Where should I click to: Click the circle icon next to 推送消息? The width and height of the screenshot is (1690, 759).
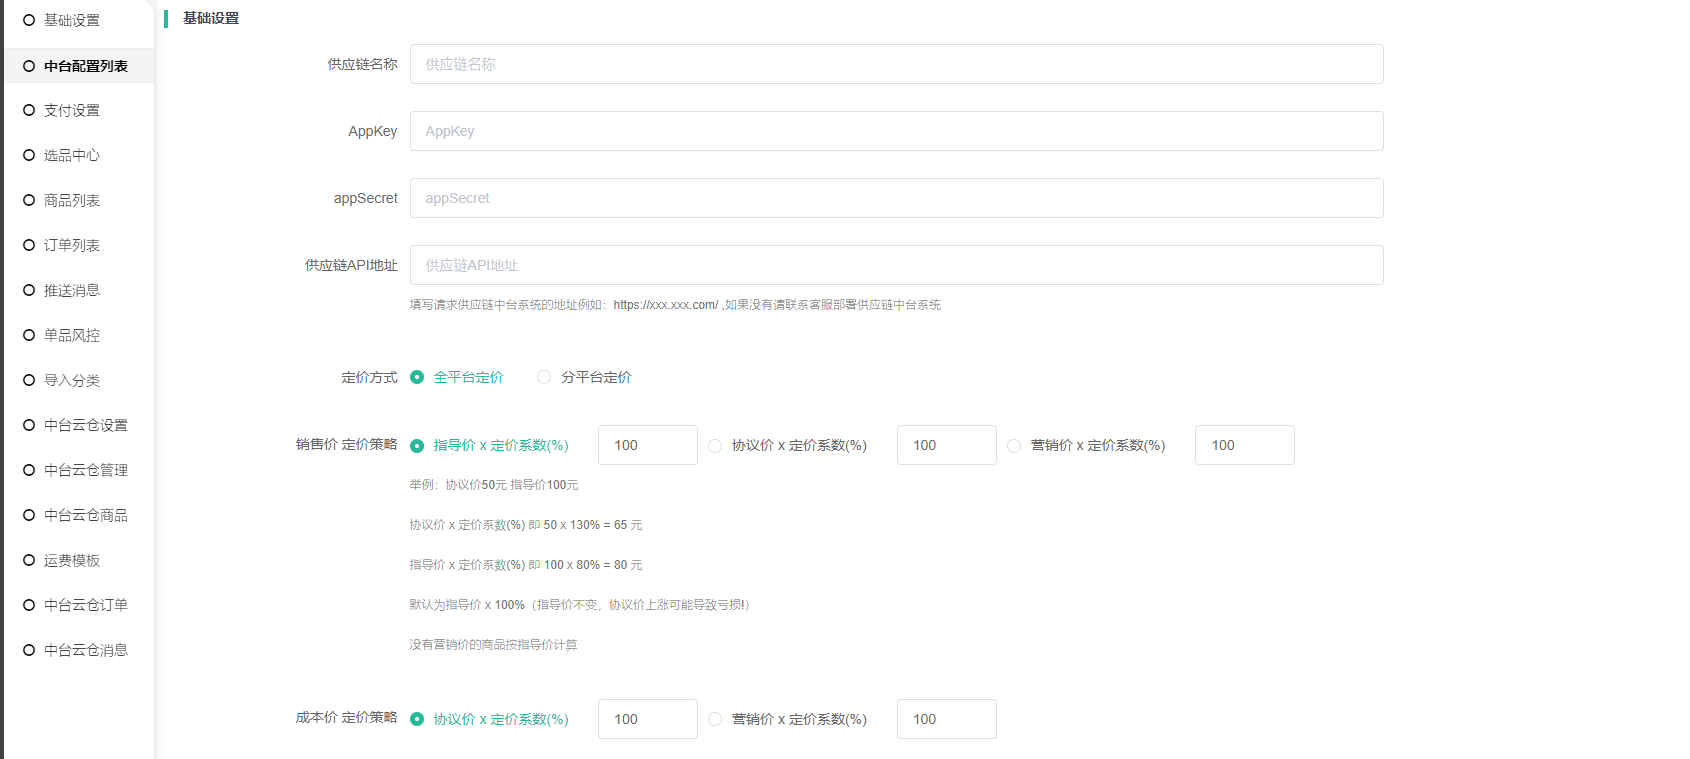tap(29, 290)
